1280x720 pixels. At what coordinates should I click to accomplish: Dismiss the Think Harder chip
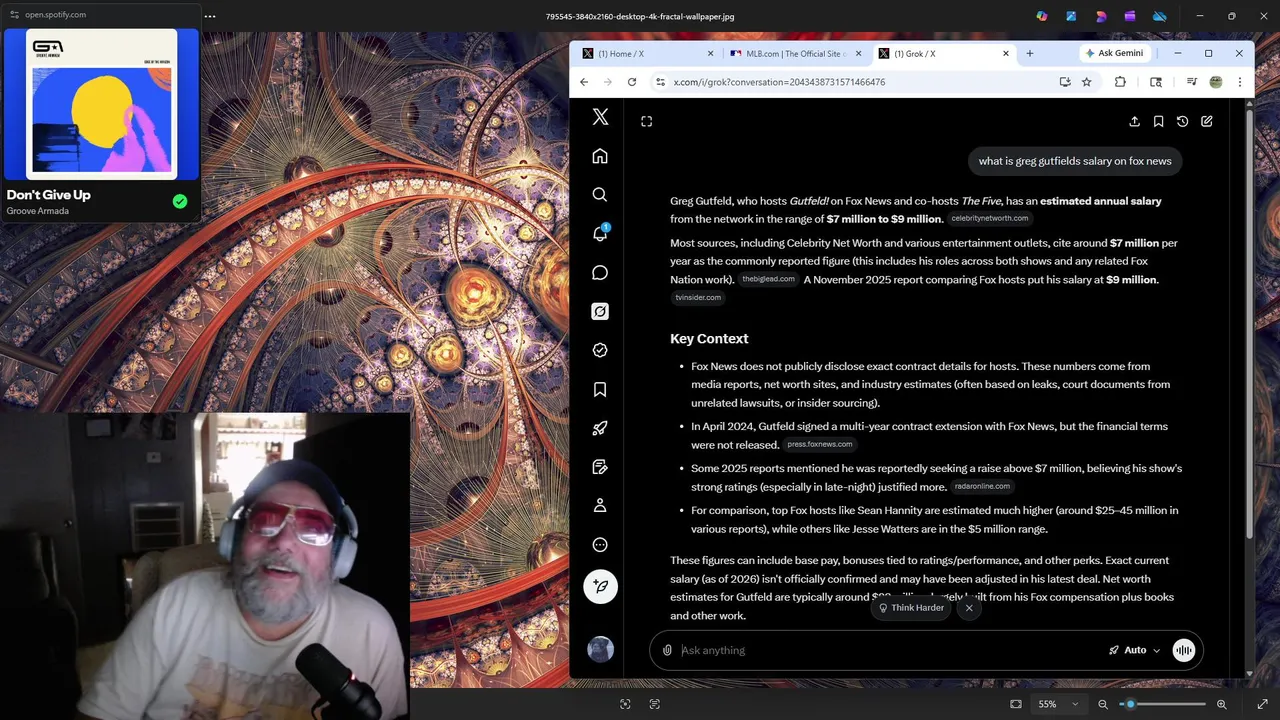[x=969, y=608]
